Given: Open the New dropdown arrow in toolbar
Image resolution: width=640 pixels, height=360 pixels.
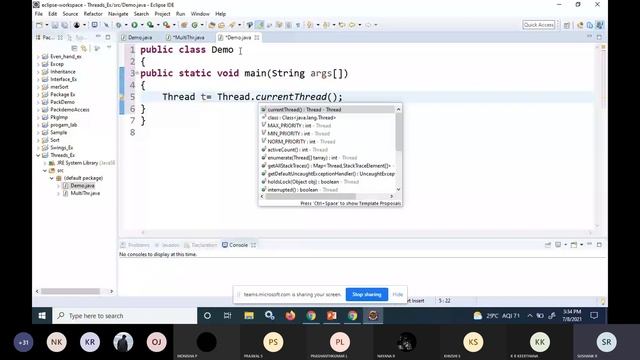Looking at the screenshot, I should pyautogui.click(x=47, y=25).
